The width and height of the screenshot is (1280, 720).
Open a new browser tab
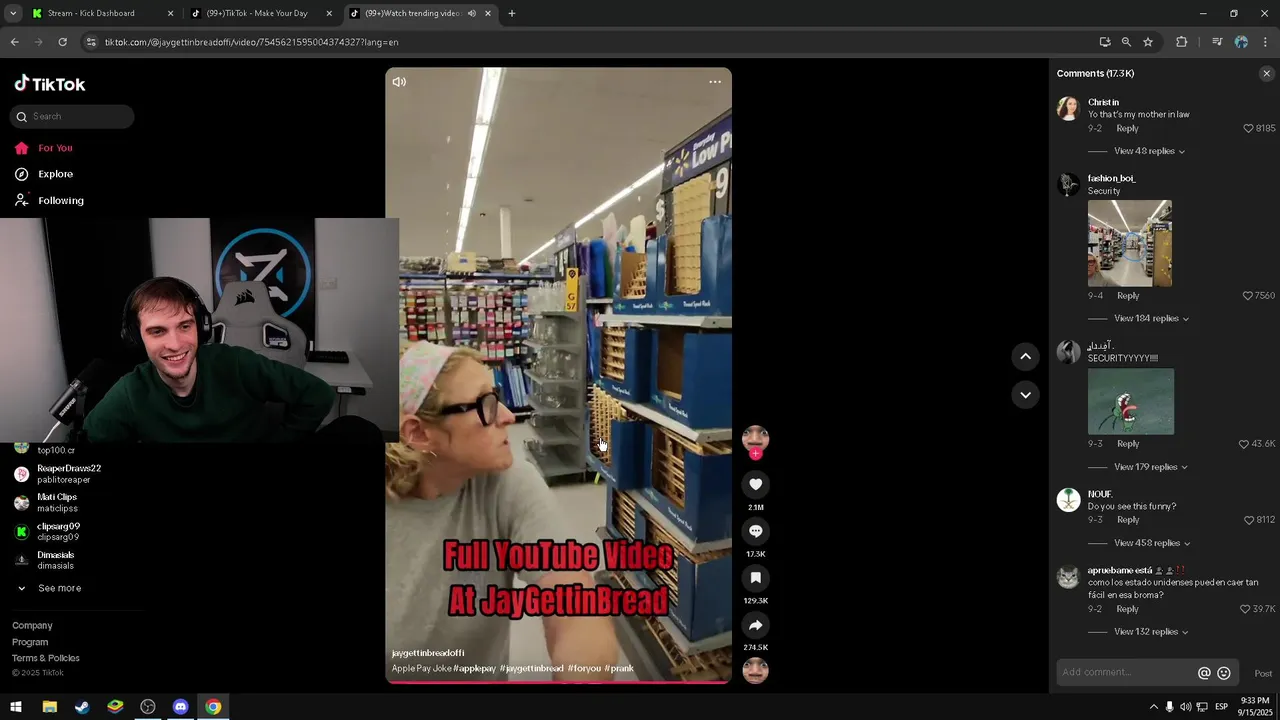[511, 13]
